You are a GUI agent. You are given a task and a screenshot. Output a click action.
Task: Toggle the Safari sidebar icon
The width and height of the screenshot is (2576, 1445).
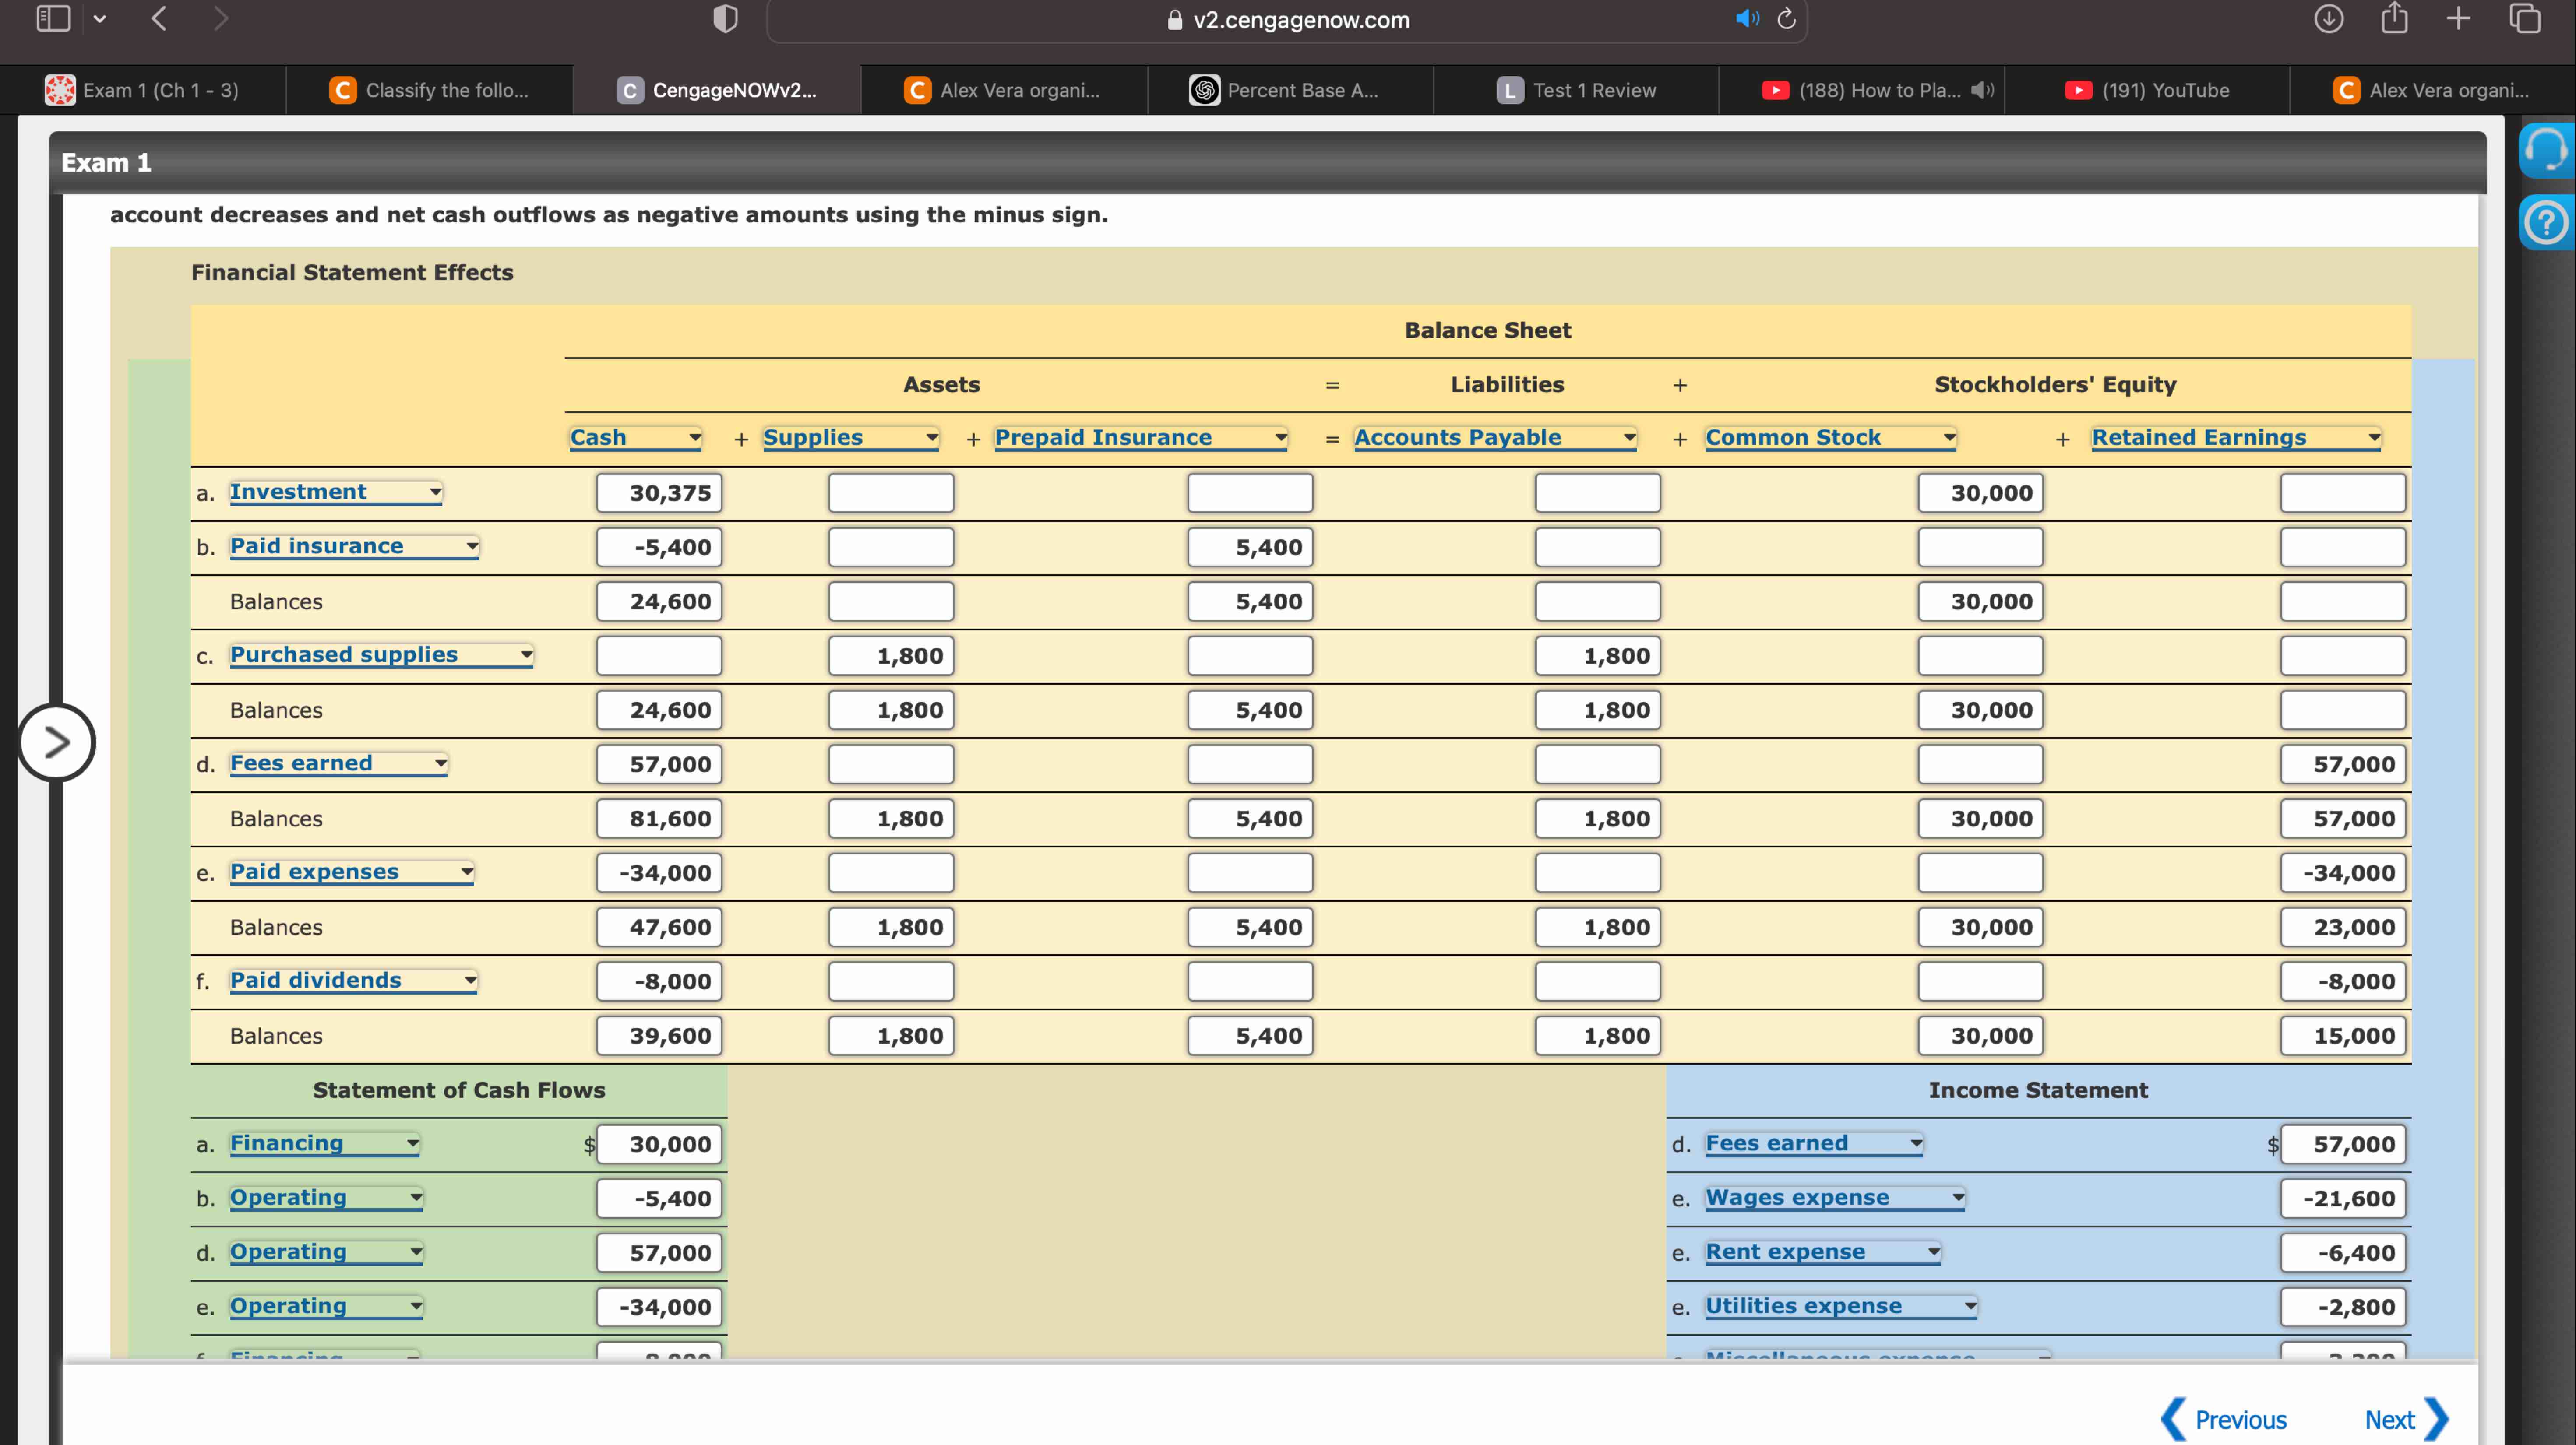pos(52,19)
